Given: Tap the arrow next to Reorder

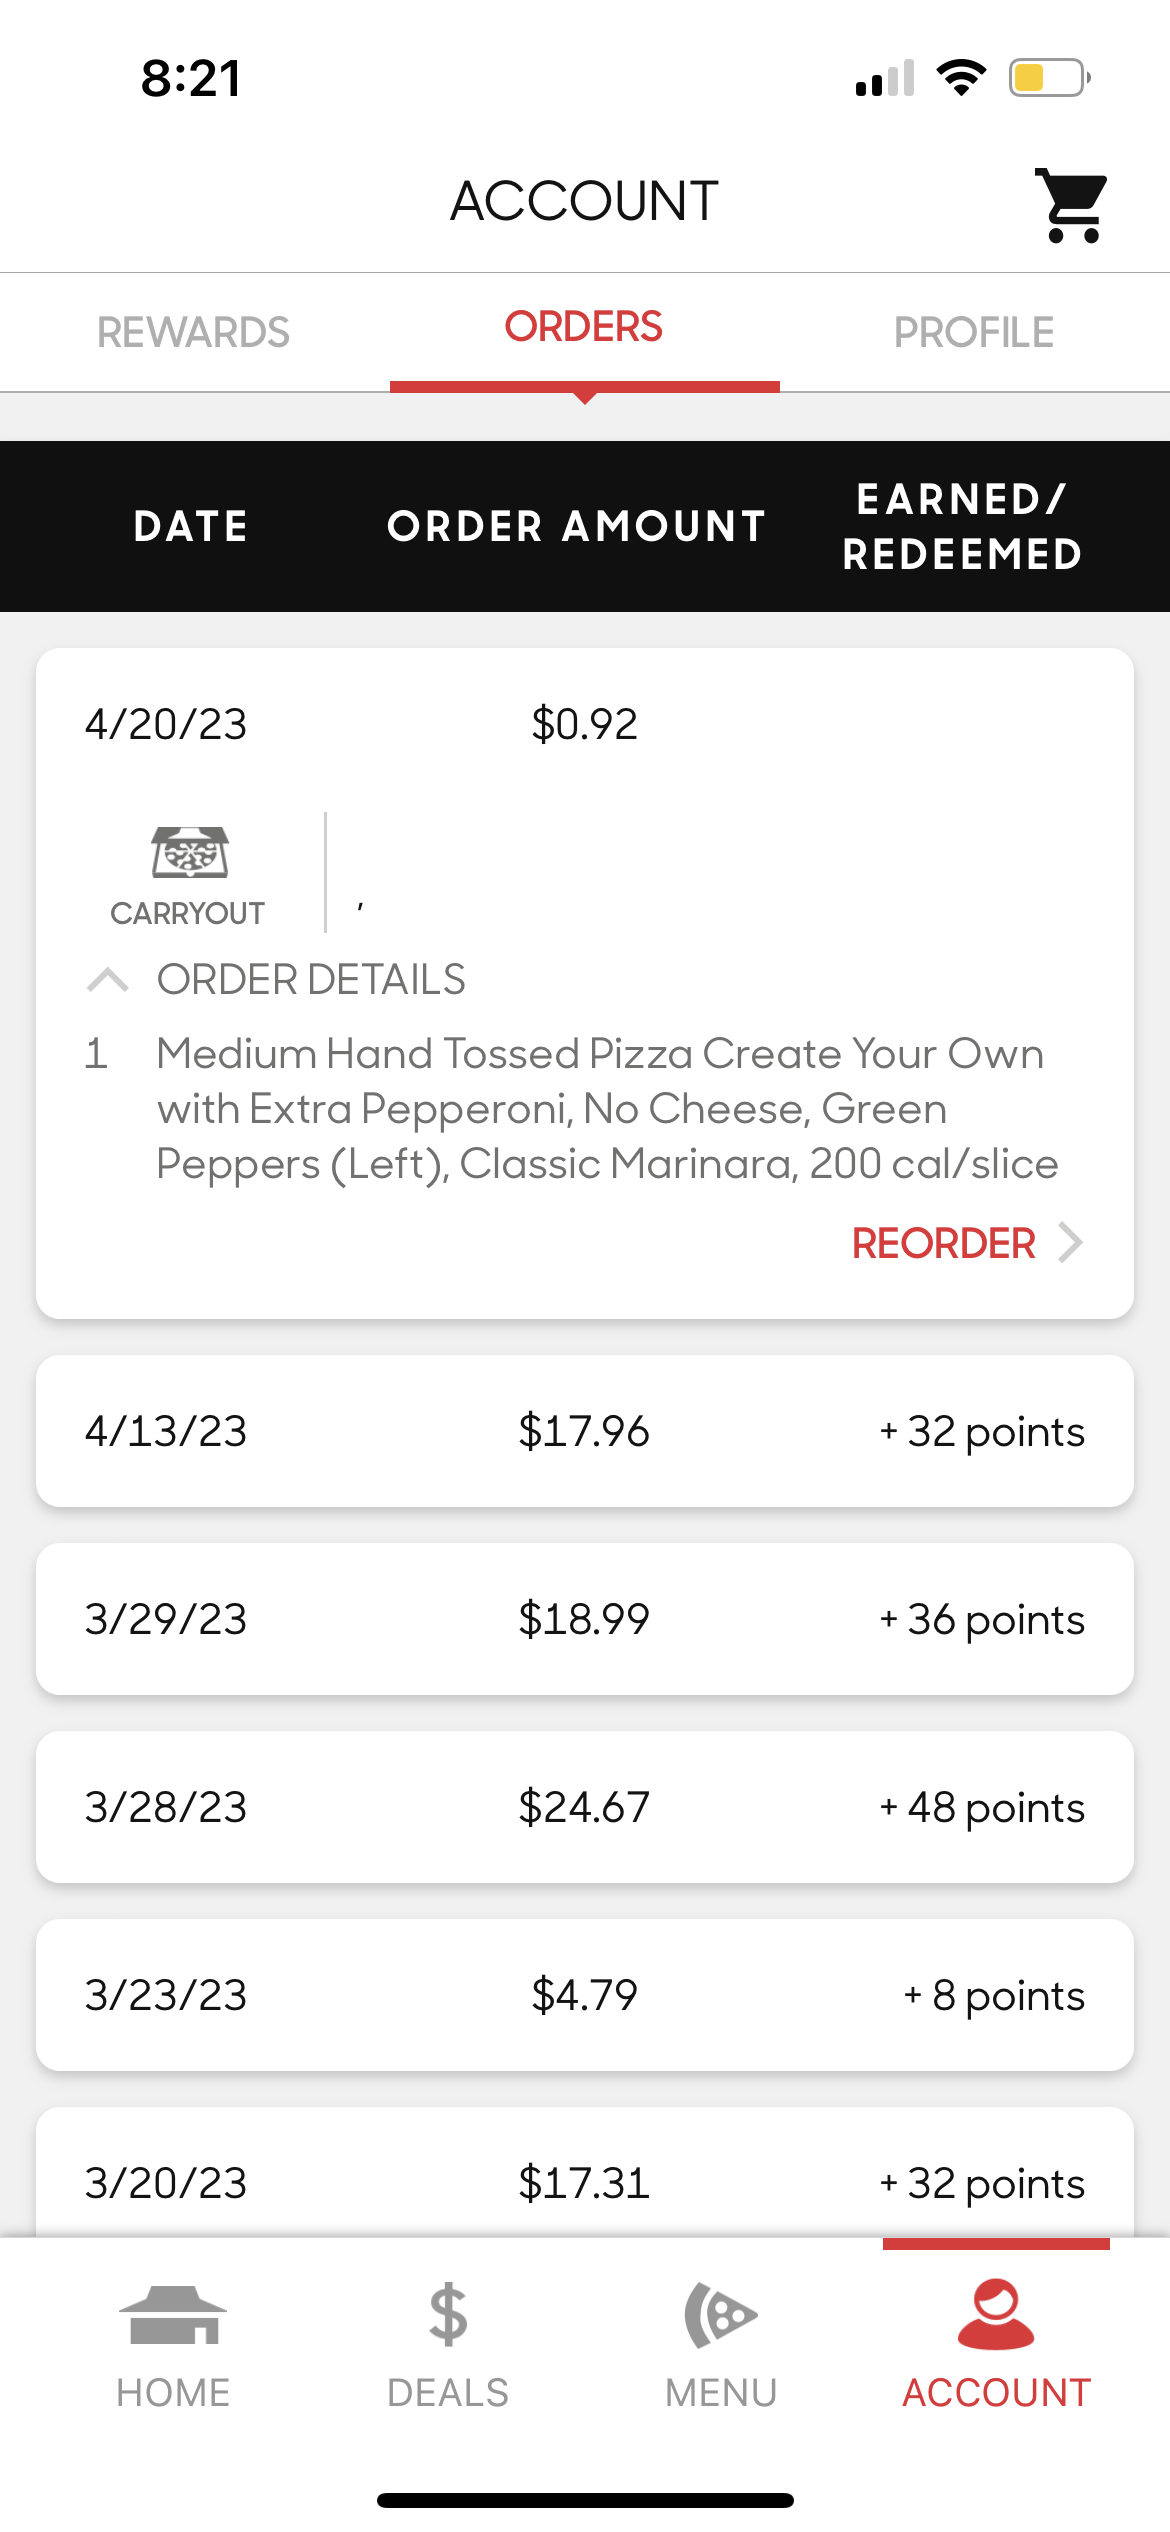Looking at the screenshot, I should click(1071, 1243).
